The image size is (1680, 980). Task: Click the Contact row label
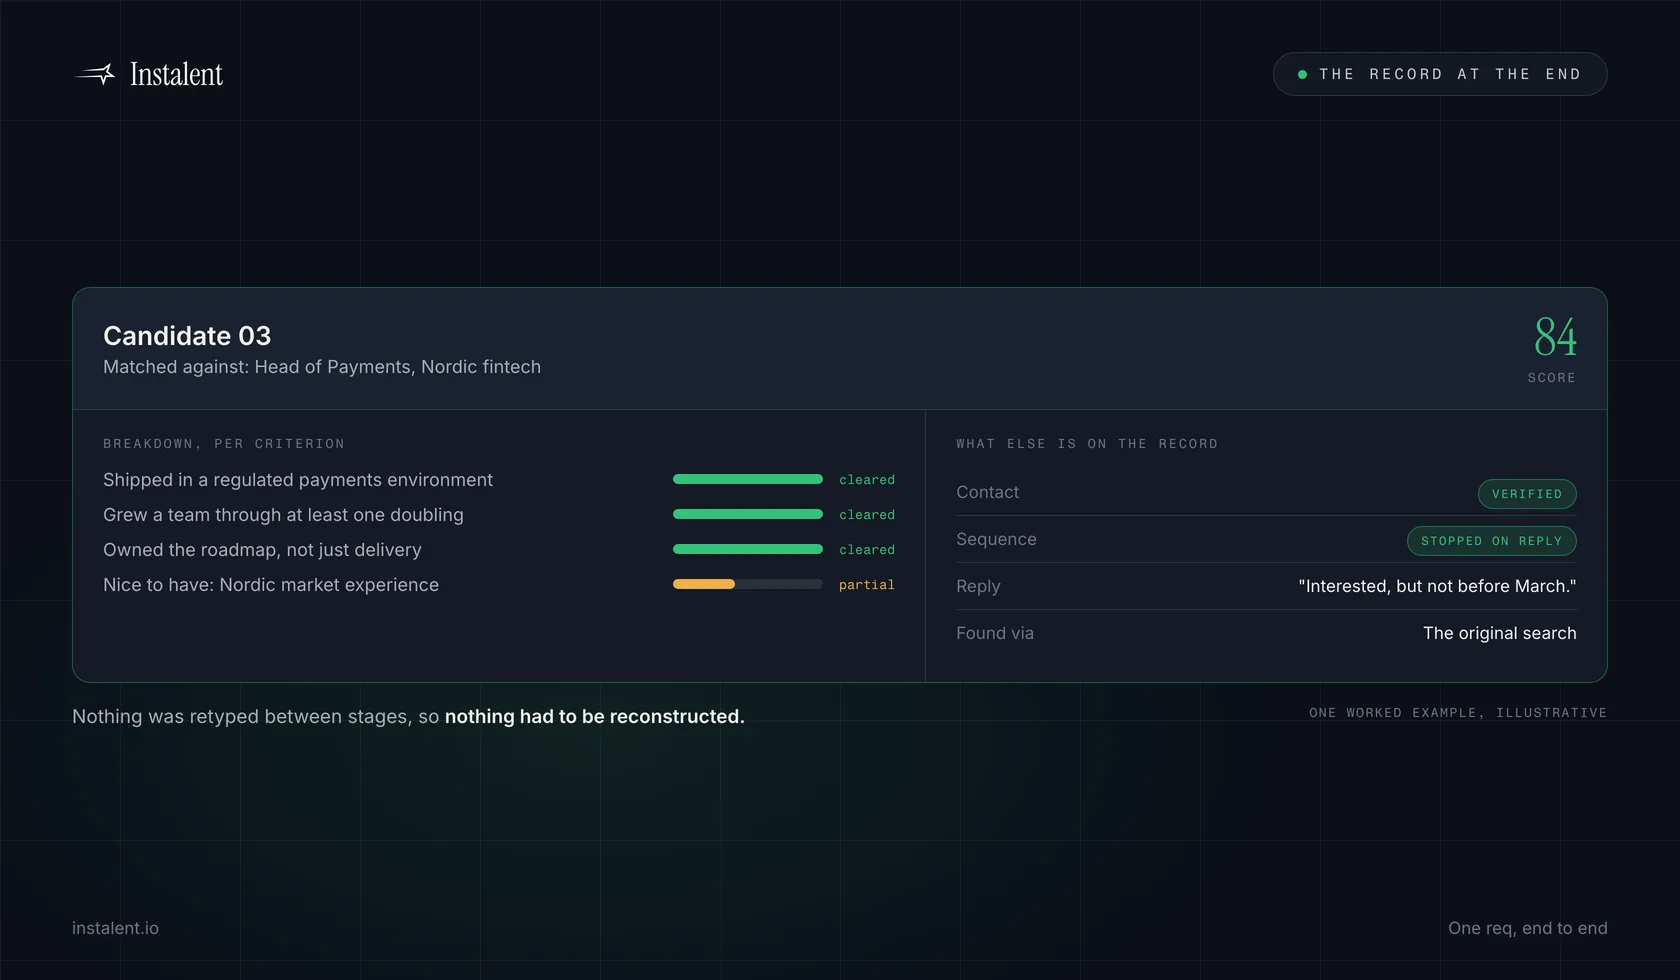point(987,492)
